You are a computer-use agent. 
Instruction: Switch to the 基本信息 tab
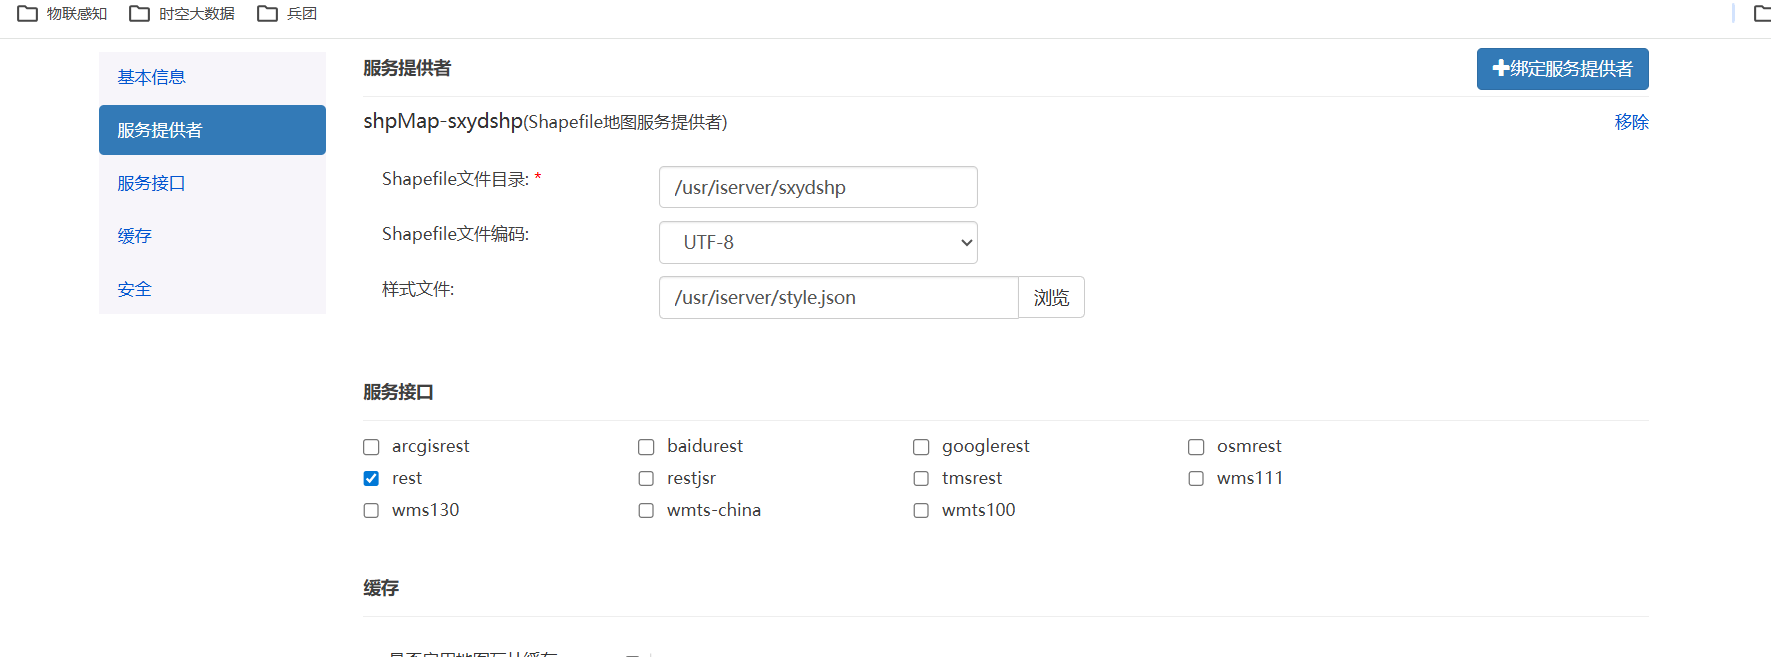pos(152,78)
